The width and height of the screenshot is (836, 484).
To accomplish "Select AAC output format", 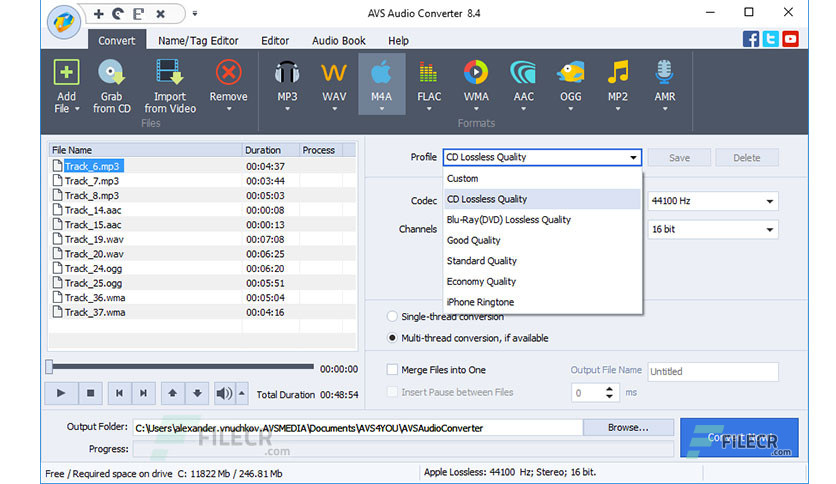I will click(x=523, y=84).
